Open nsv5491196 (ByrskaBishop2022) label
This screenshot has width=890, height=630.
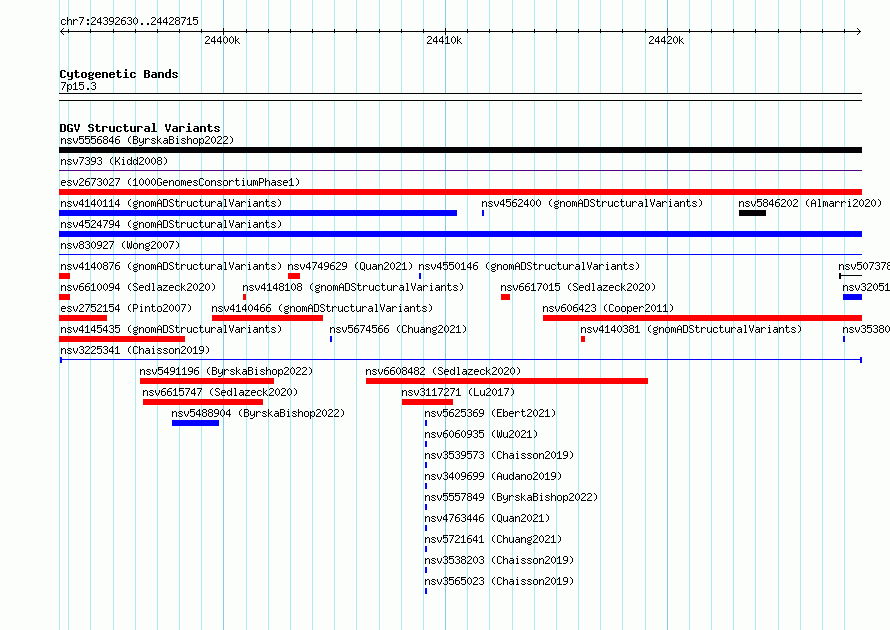(226, 371)
